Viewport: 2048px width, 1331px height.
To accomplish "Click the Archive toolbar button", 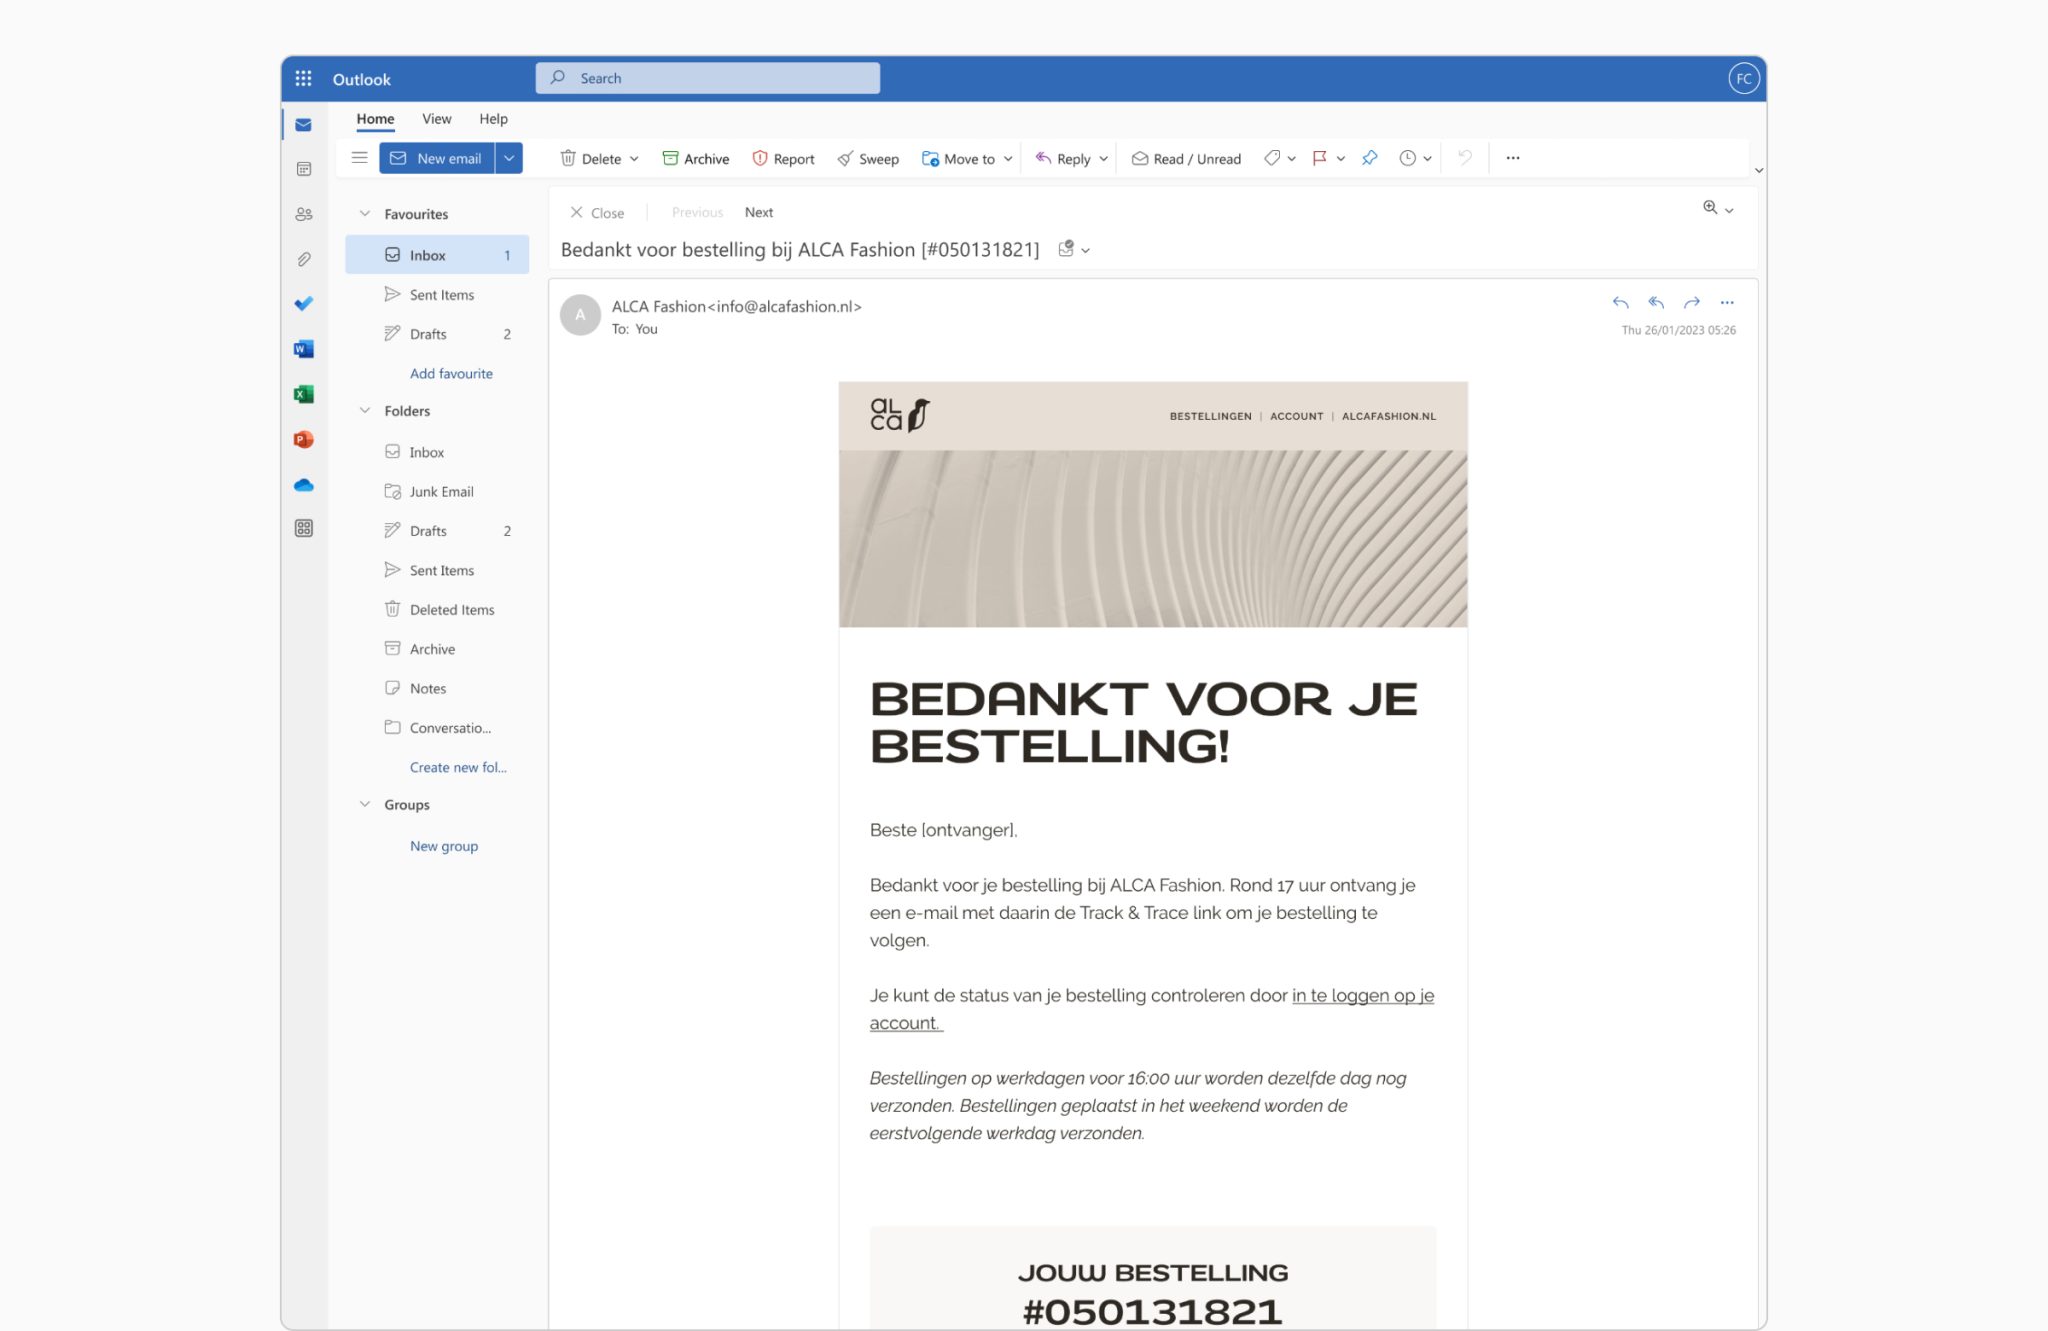I will 695,158.
